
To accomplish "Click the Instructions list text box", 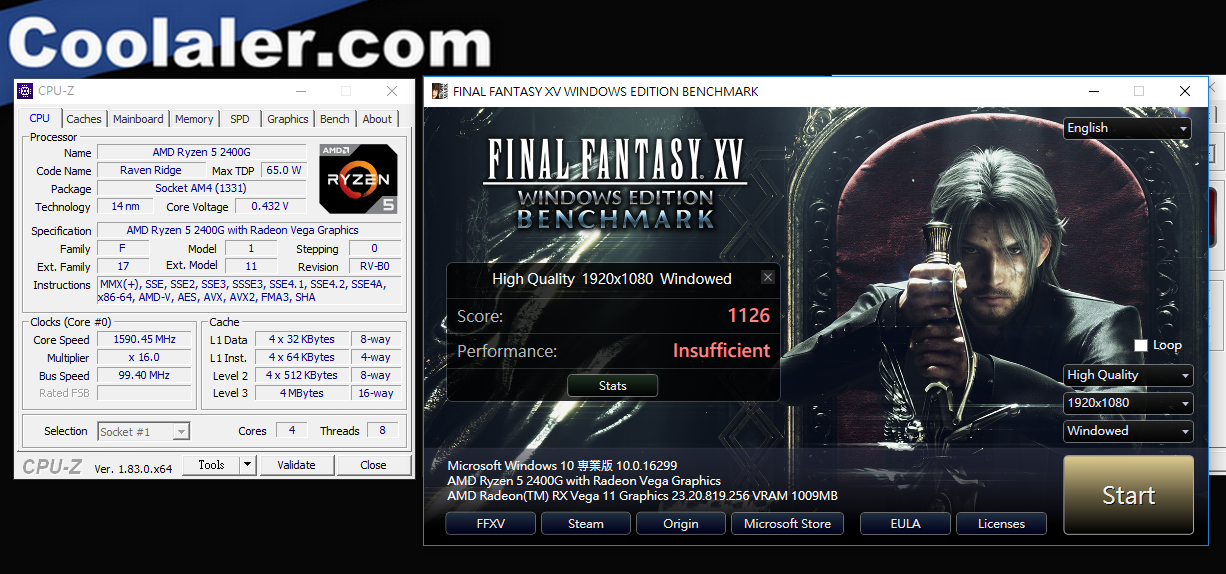I will pyautogui.click(x=249, y=291).
